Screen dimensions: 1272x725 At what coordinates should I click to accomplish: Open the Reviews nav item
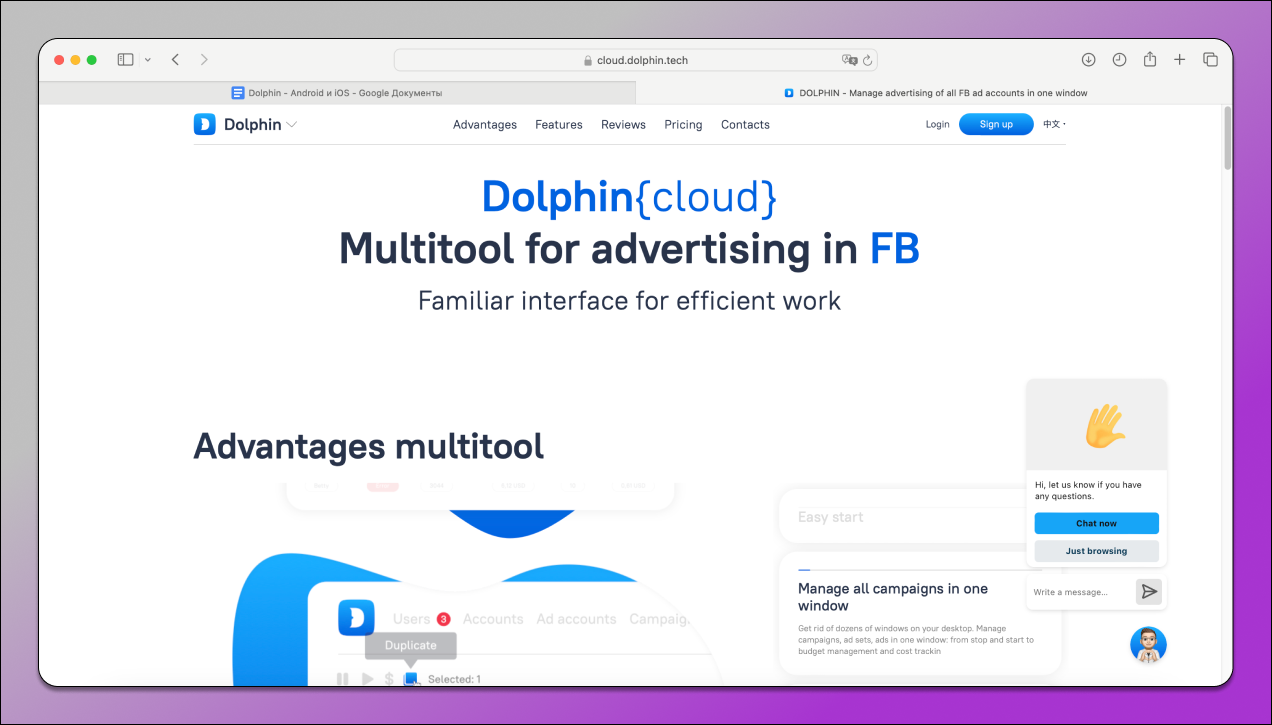(623, 125)
